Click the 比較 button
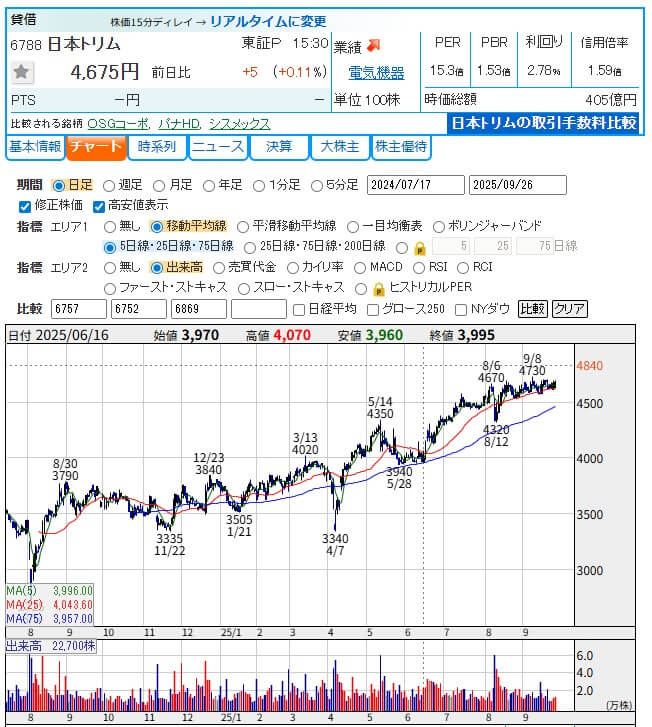The image size is (652, 727). pos(532,309)
